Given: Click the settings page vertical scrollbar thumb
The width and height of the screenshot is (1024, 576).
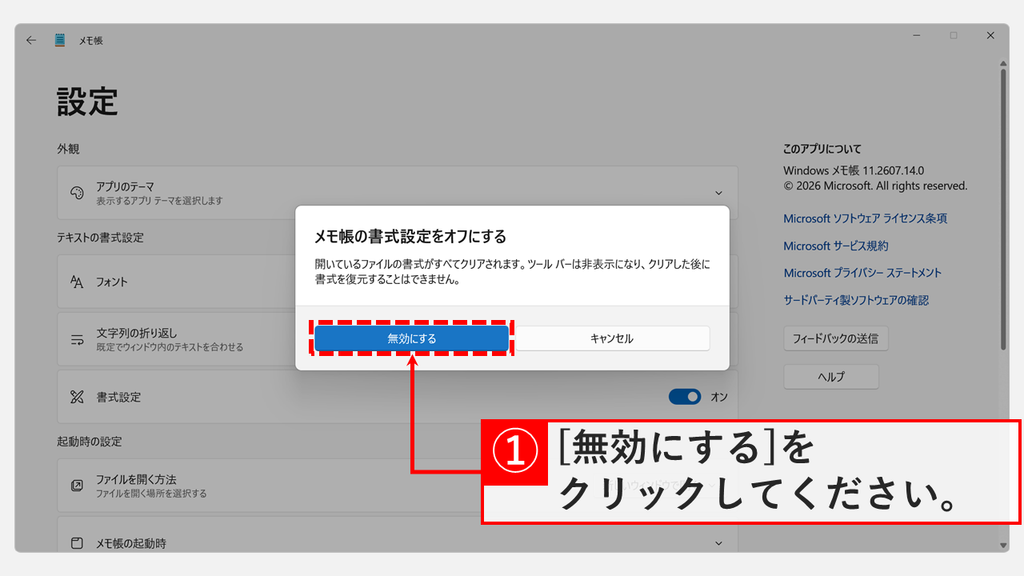Looking at the screenshot, I should click(1003, 209).
